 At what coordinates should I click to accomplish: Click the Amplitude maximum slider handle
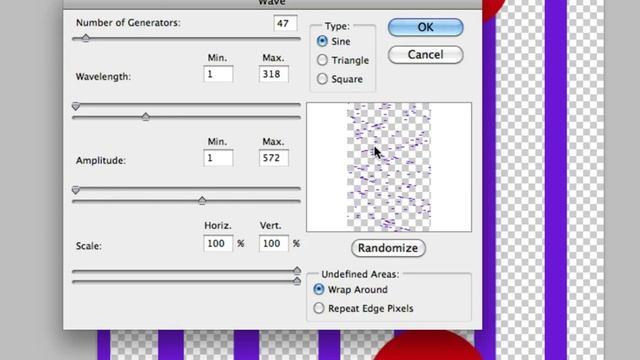(x=202, y=200)
